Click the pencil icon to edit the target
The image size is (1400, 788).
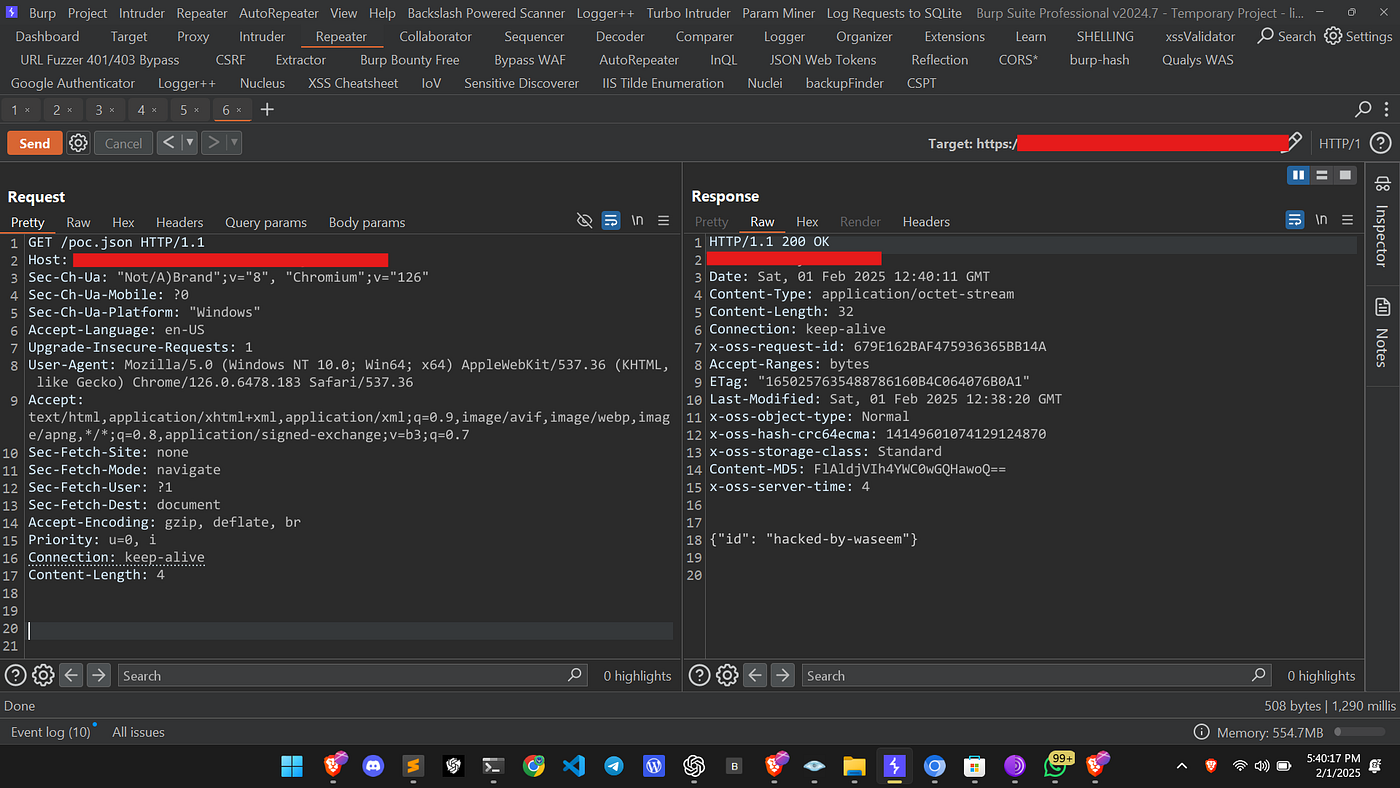[1294, 141]
